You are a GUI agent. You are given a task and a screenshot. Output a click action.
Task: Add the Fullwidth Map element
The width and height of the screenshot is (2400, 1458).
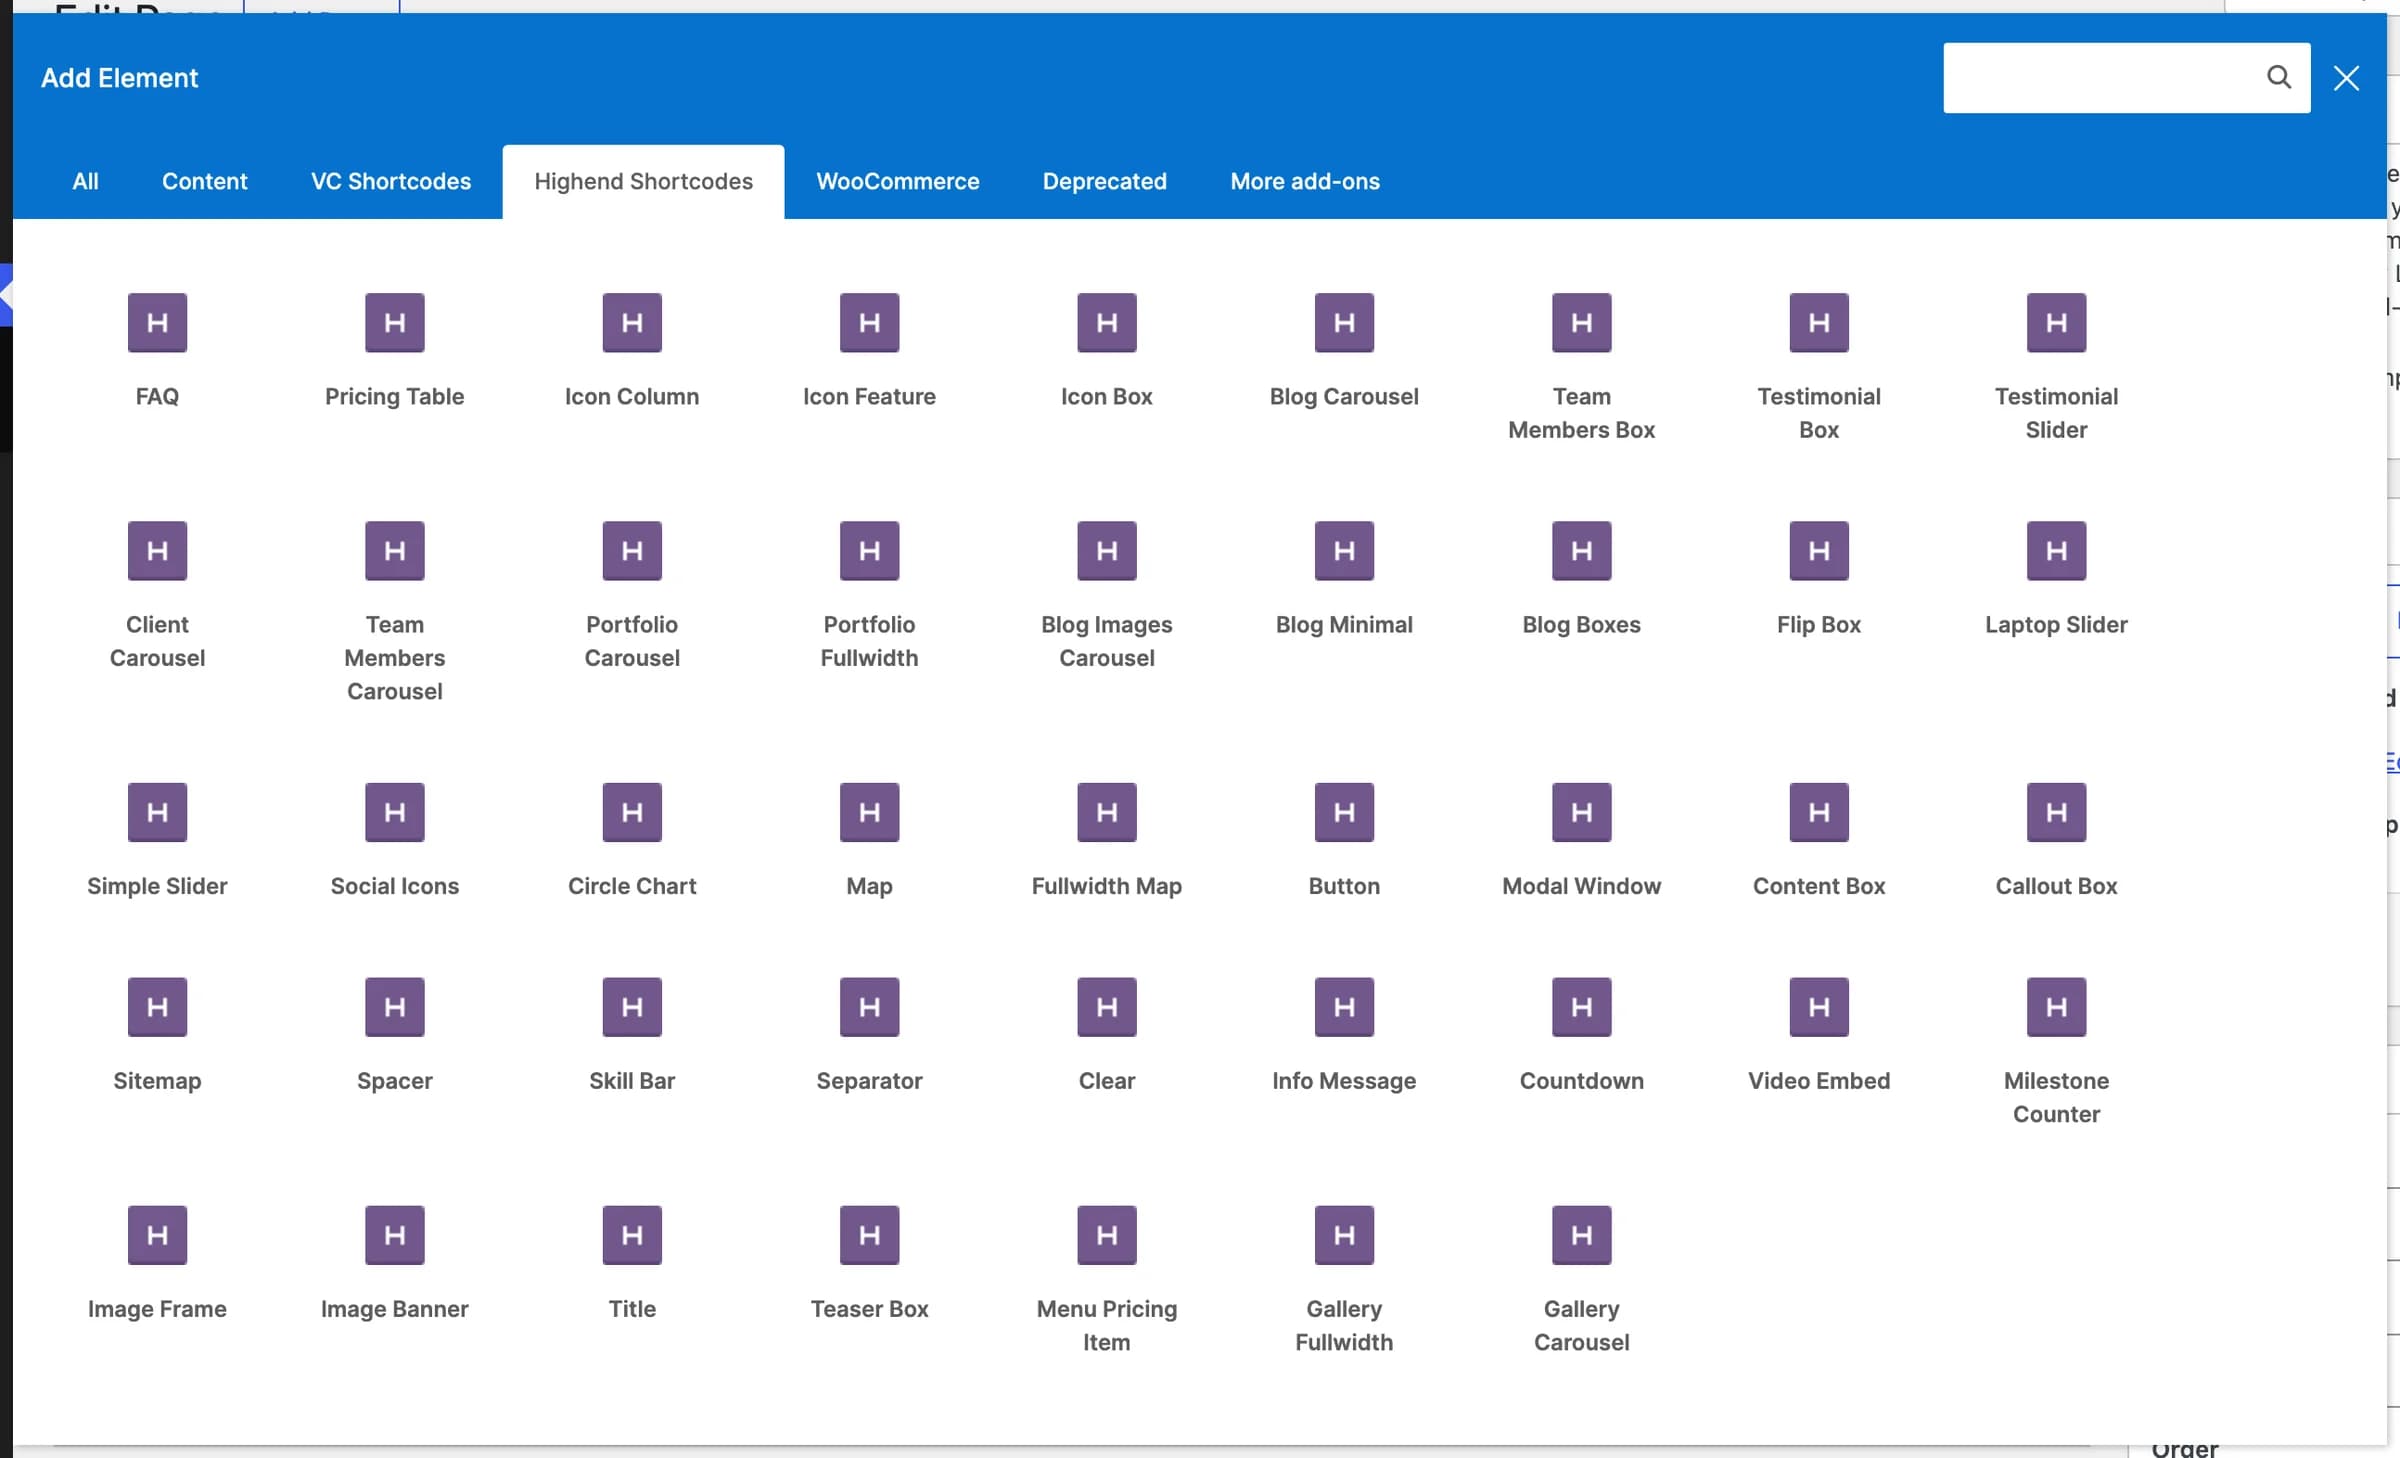click(1107, 840)
